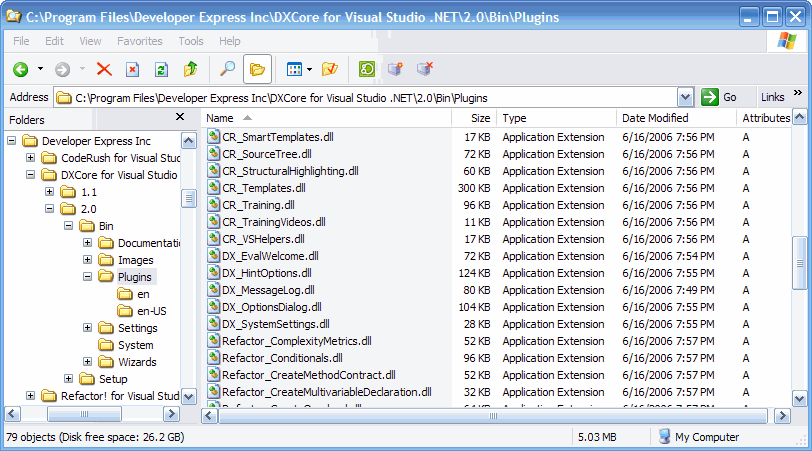Close the Folders pane
The image size is (812, 451).
click(x=180, y=117)
